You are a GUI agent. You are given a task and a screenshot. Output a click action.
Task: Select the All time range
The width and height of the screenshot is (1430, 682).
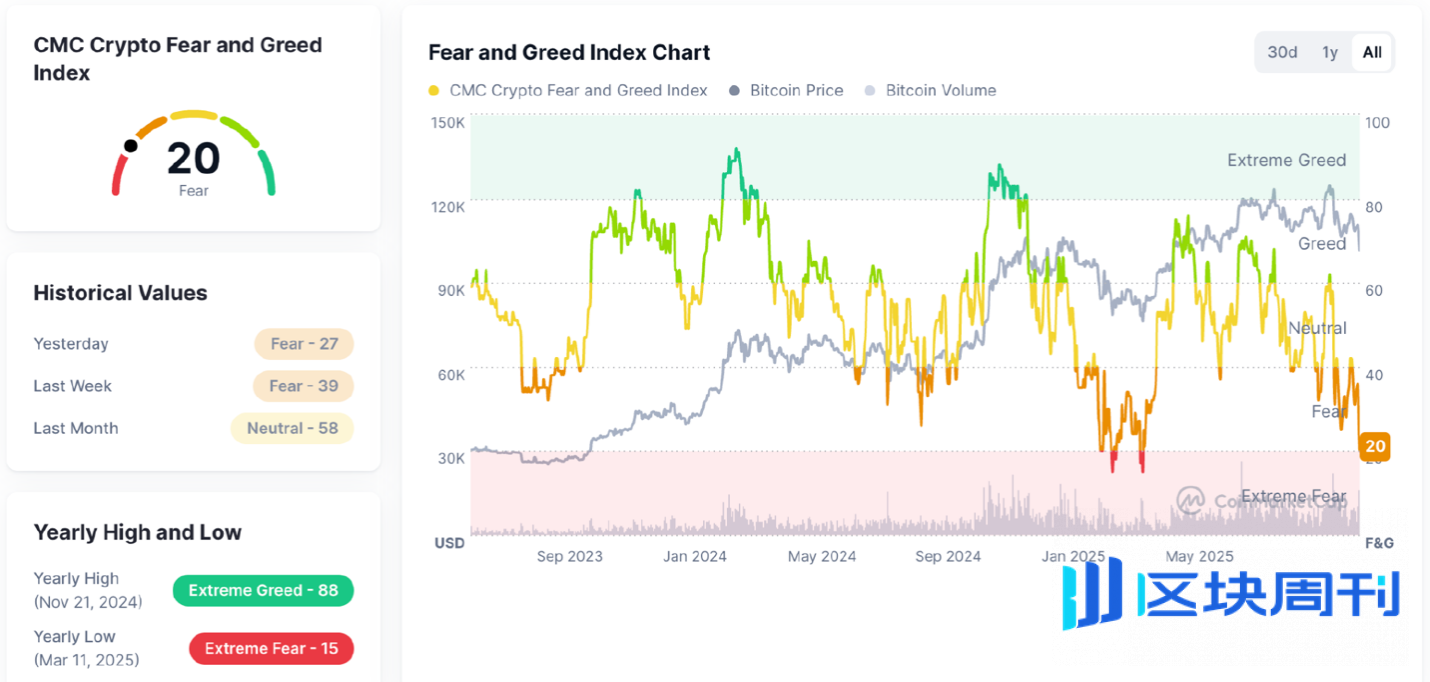click(x=1372, y=52)
